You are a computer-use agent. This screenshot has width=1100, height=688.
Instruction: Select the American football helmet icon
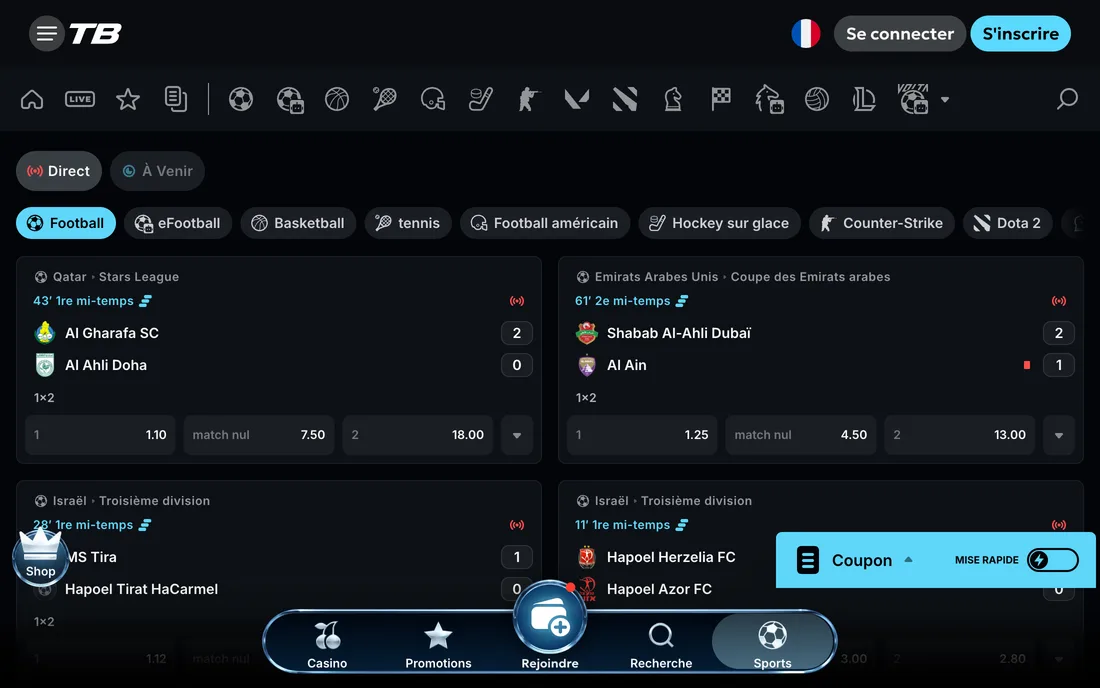pyautogui.click(x=433, y=100)
